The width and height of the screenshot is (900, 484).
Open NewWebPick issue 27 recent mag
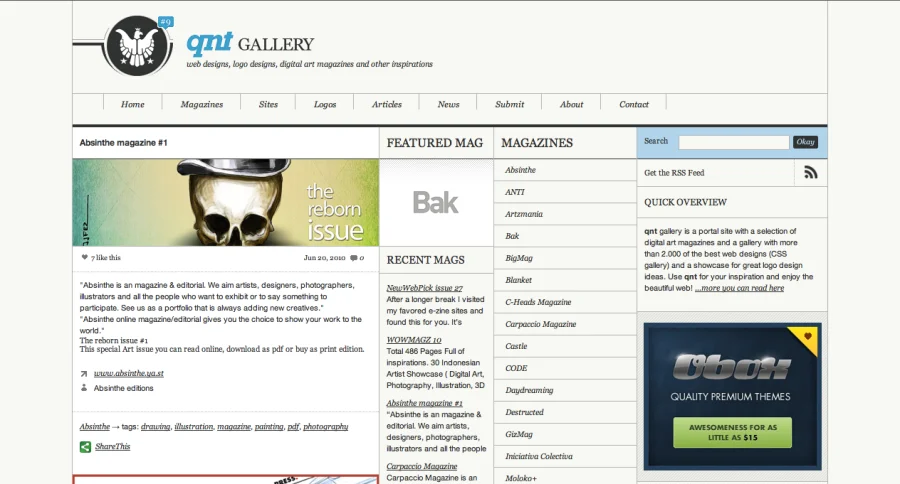pyautogui.click(x=425, y=287)
